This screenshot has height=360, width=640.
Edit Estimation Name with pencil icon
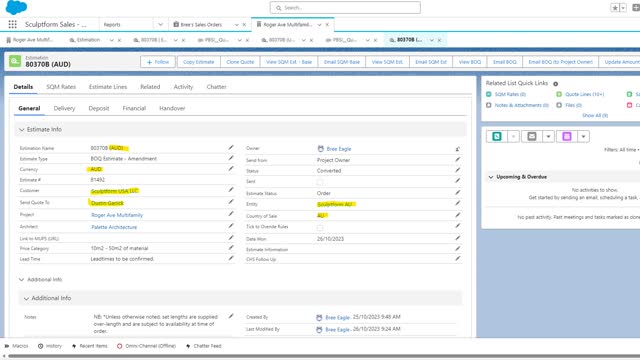(231, 147)
